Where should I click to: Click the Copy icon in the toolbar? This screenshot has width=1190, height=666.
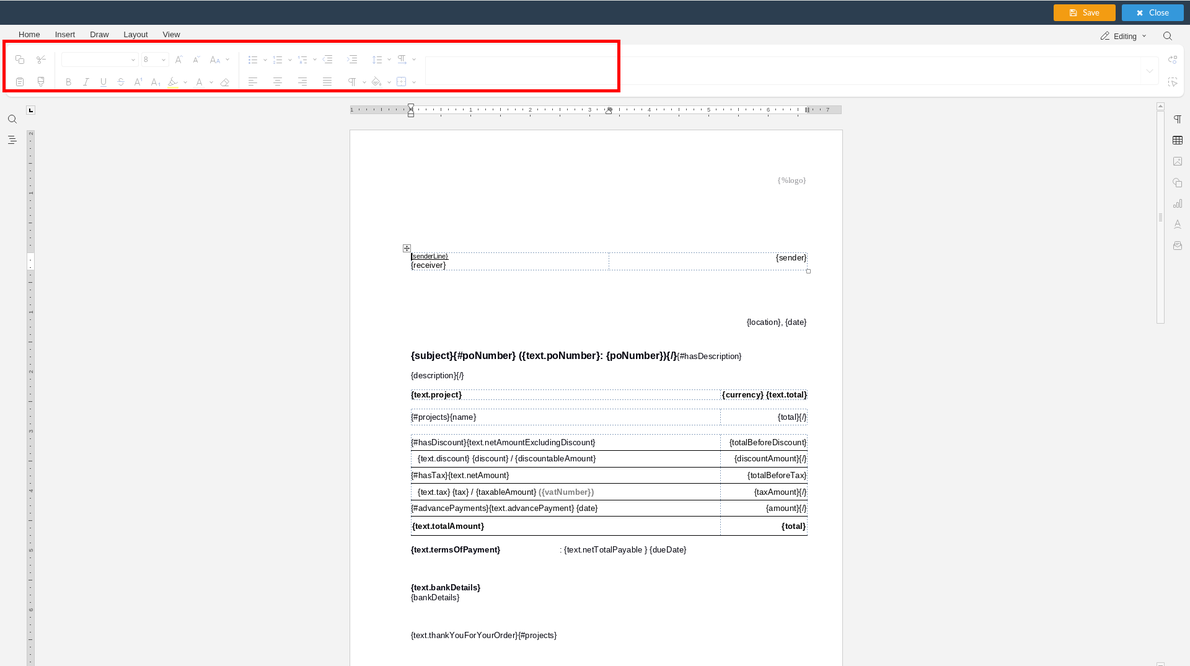(20, 59)
